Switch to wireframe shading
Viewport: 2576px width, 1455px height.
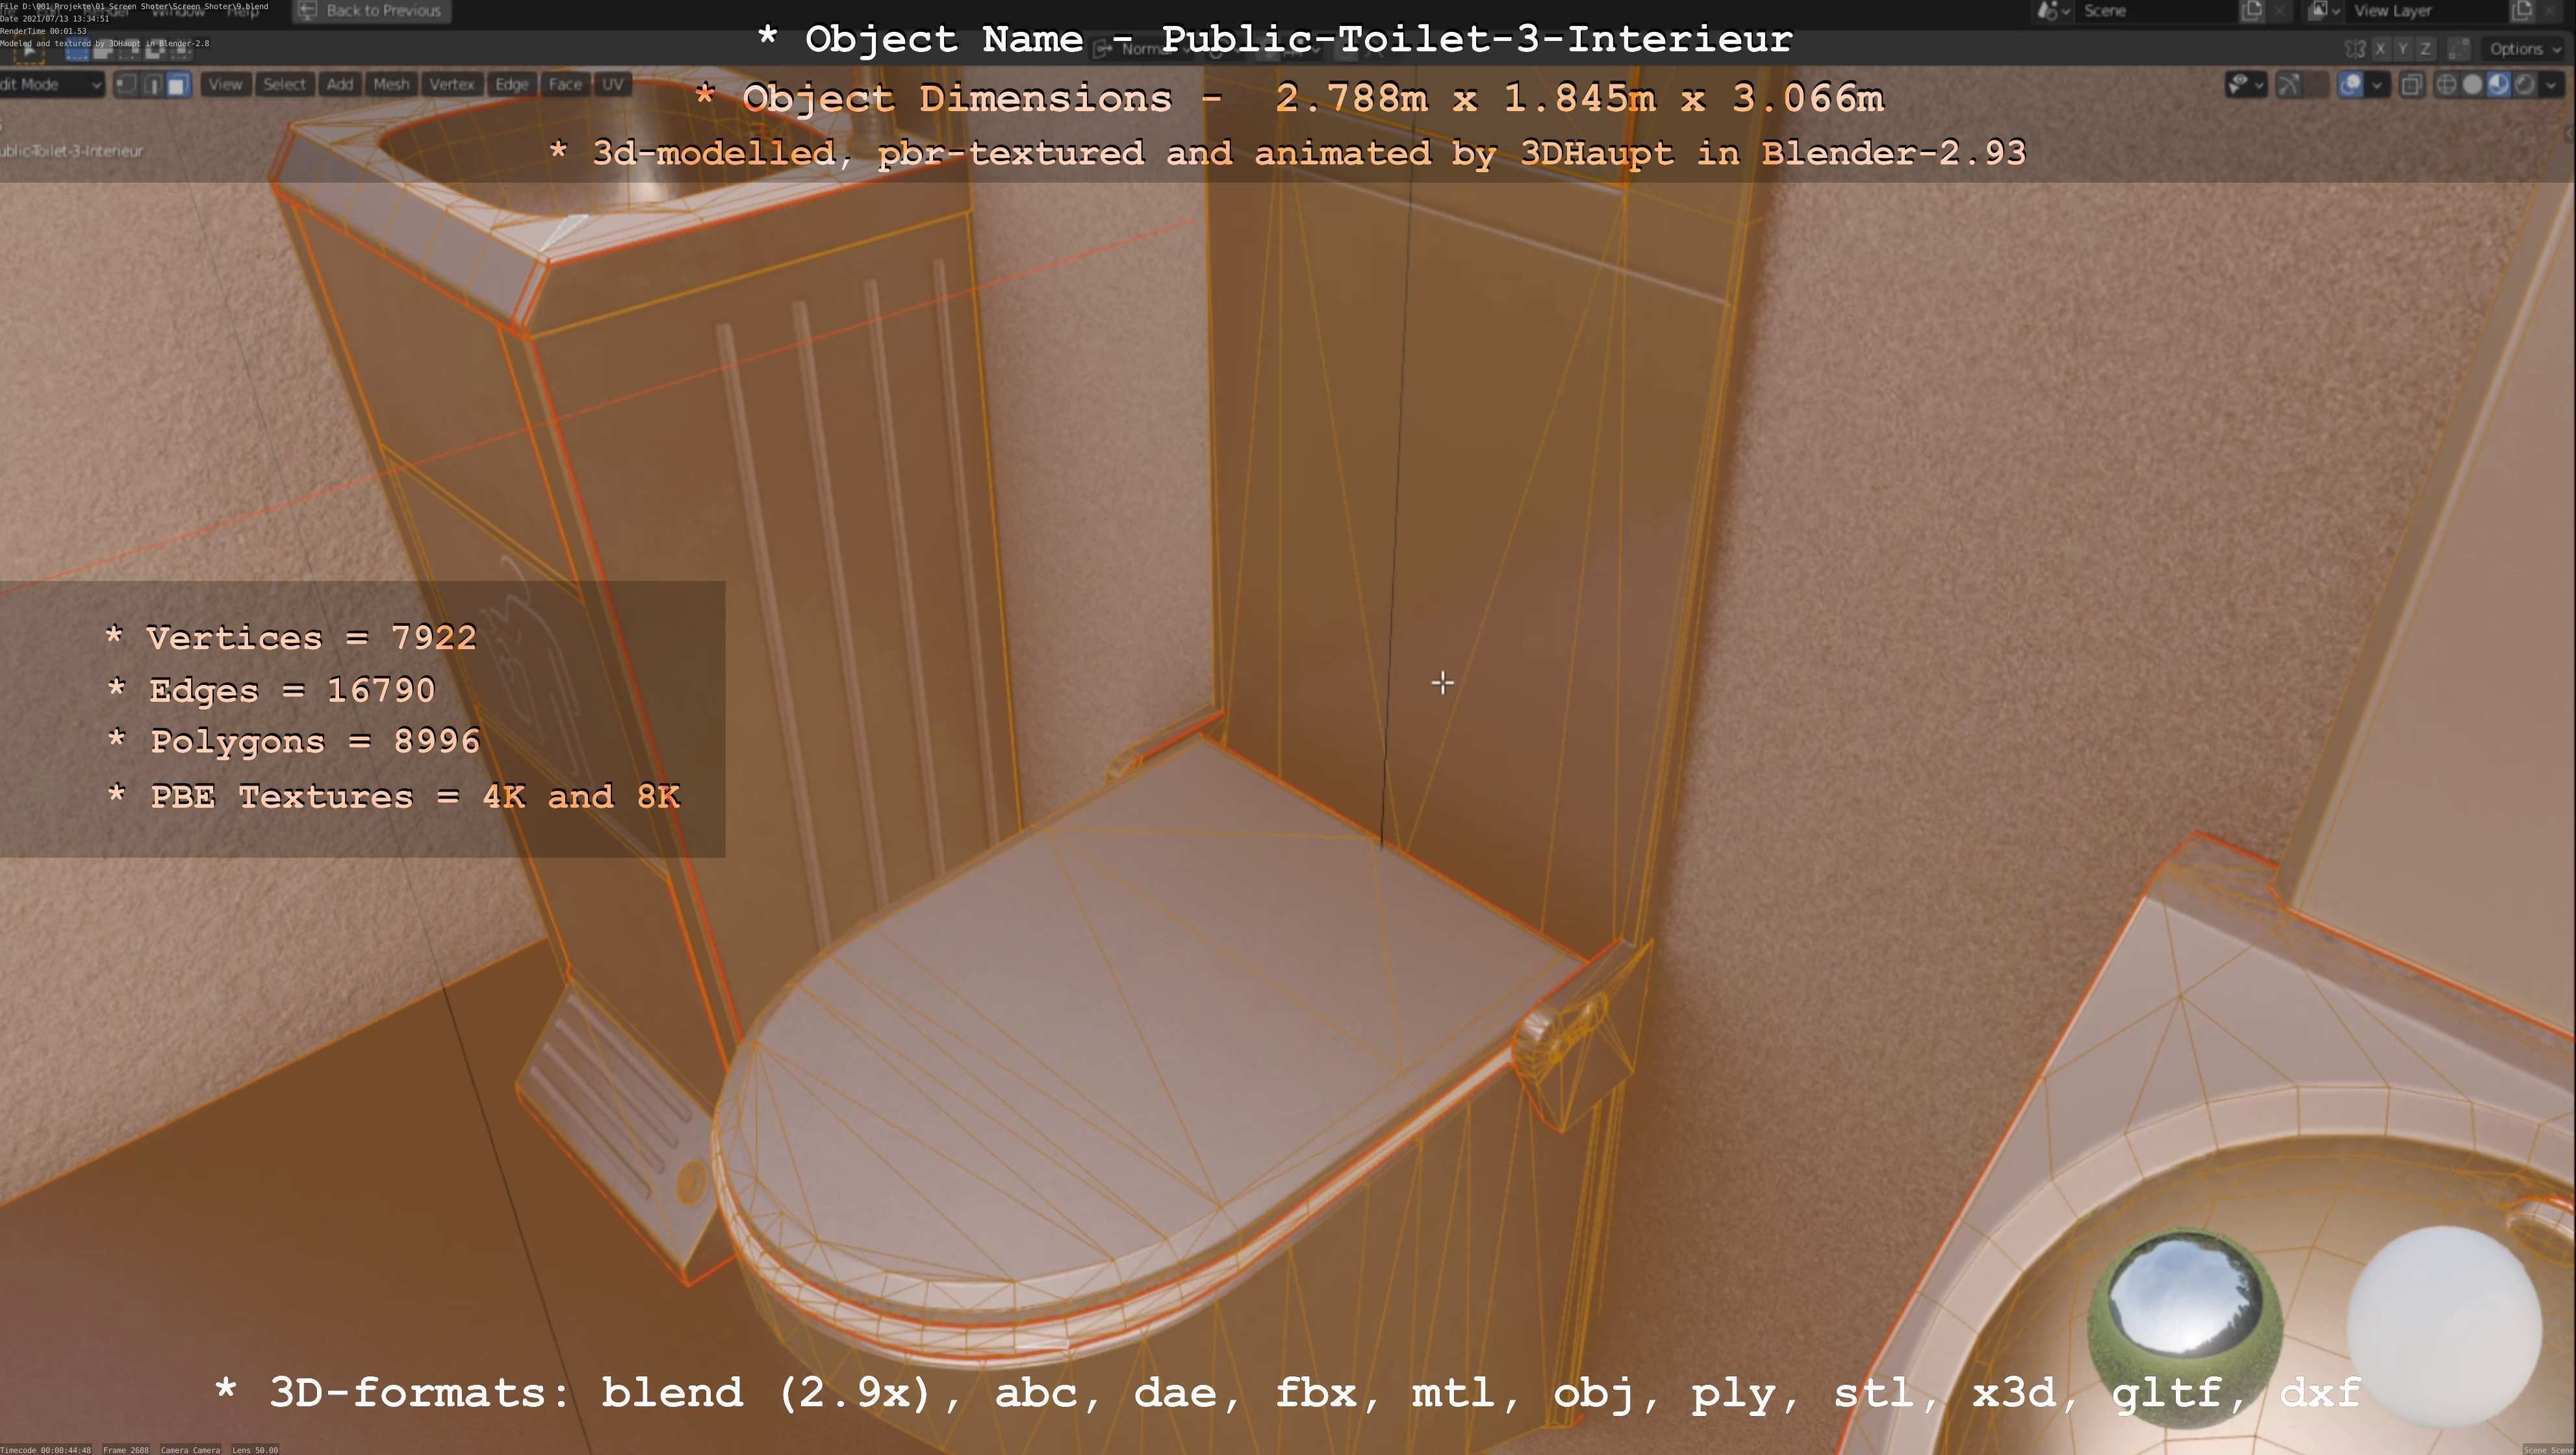coord(2446,85)
